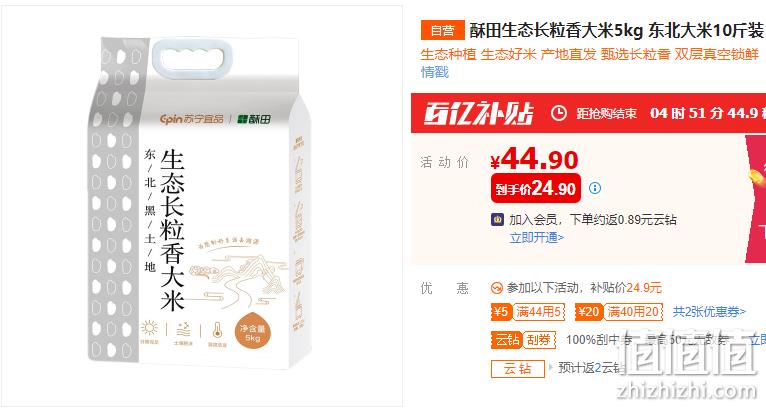Click the product title 酥田生态长粒香大米5kg
The height and width of the screenshot is (408, 766).
[556, 31]
